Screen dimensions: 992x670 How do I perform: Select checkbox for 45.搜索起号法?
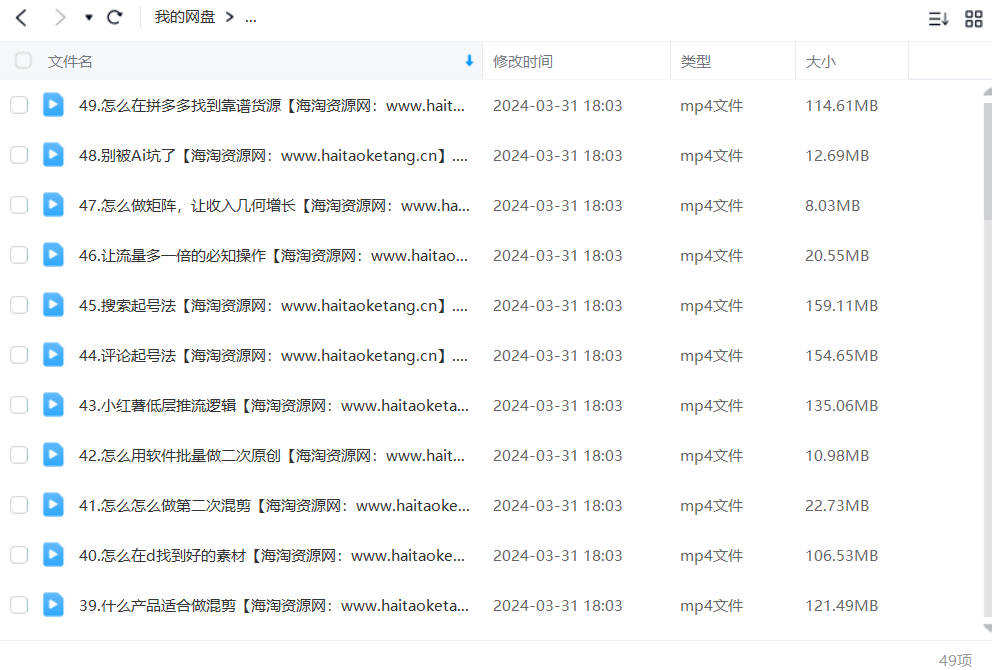(19, 305)
